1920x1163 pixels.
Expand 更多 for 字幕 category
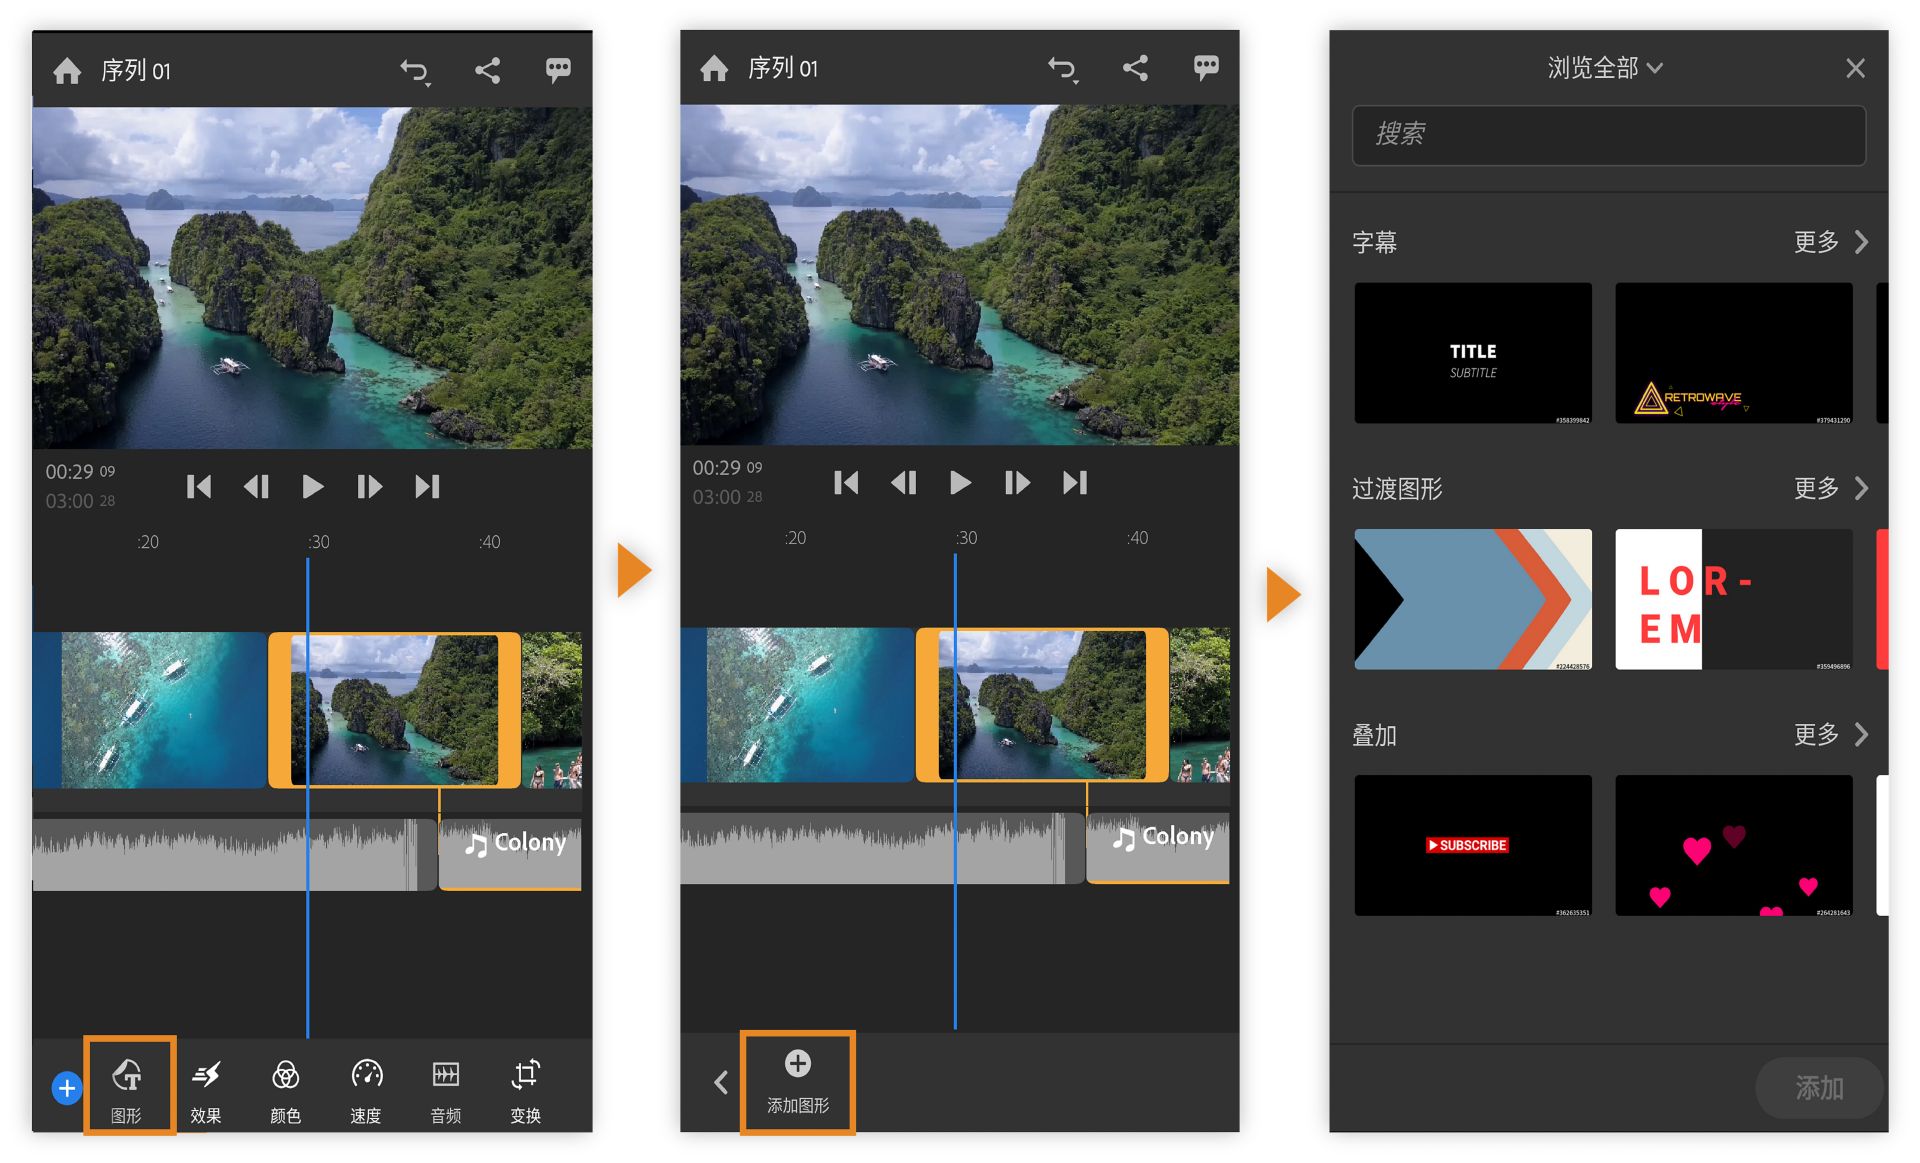point(1830,242)
